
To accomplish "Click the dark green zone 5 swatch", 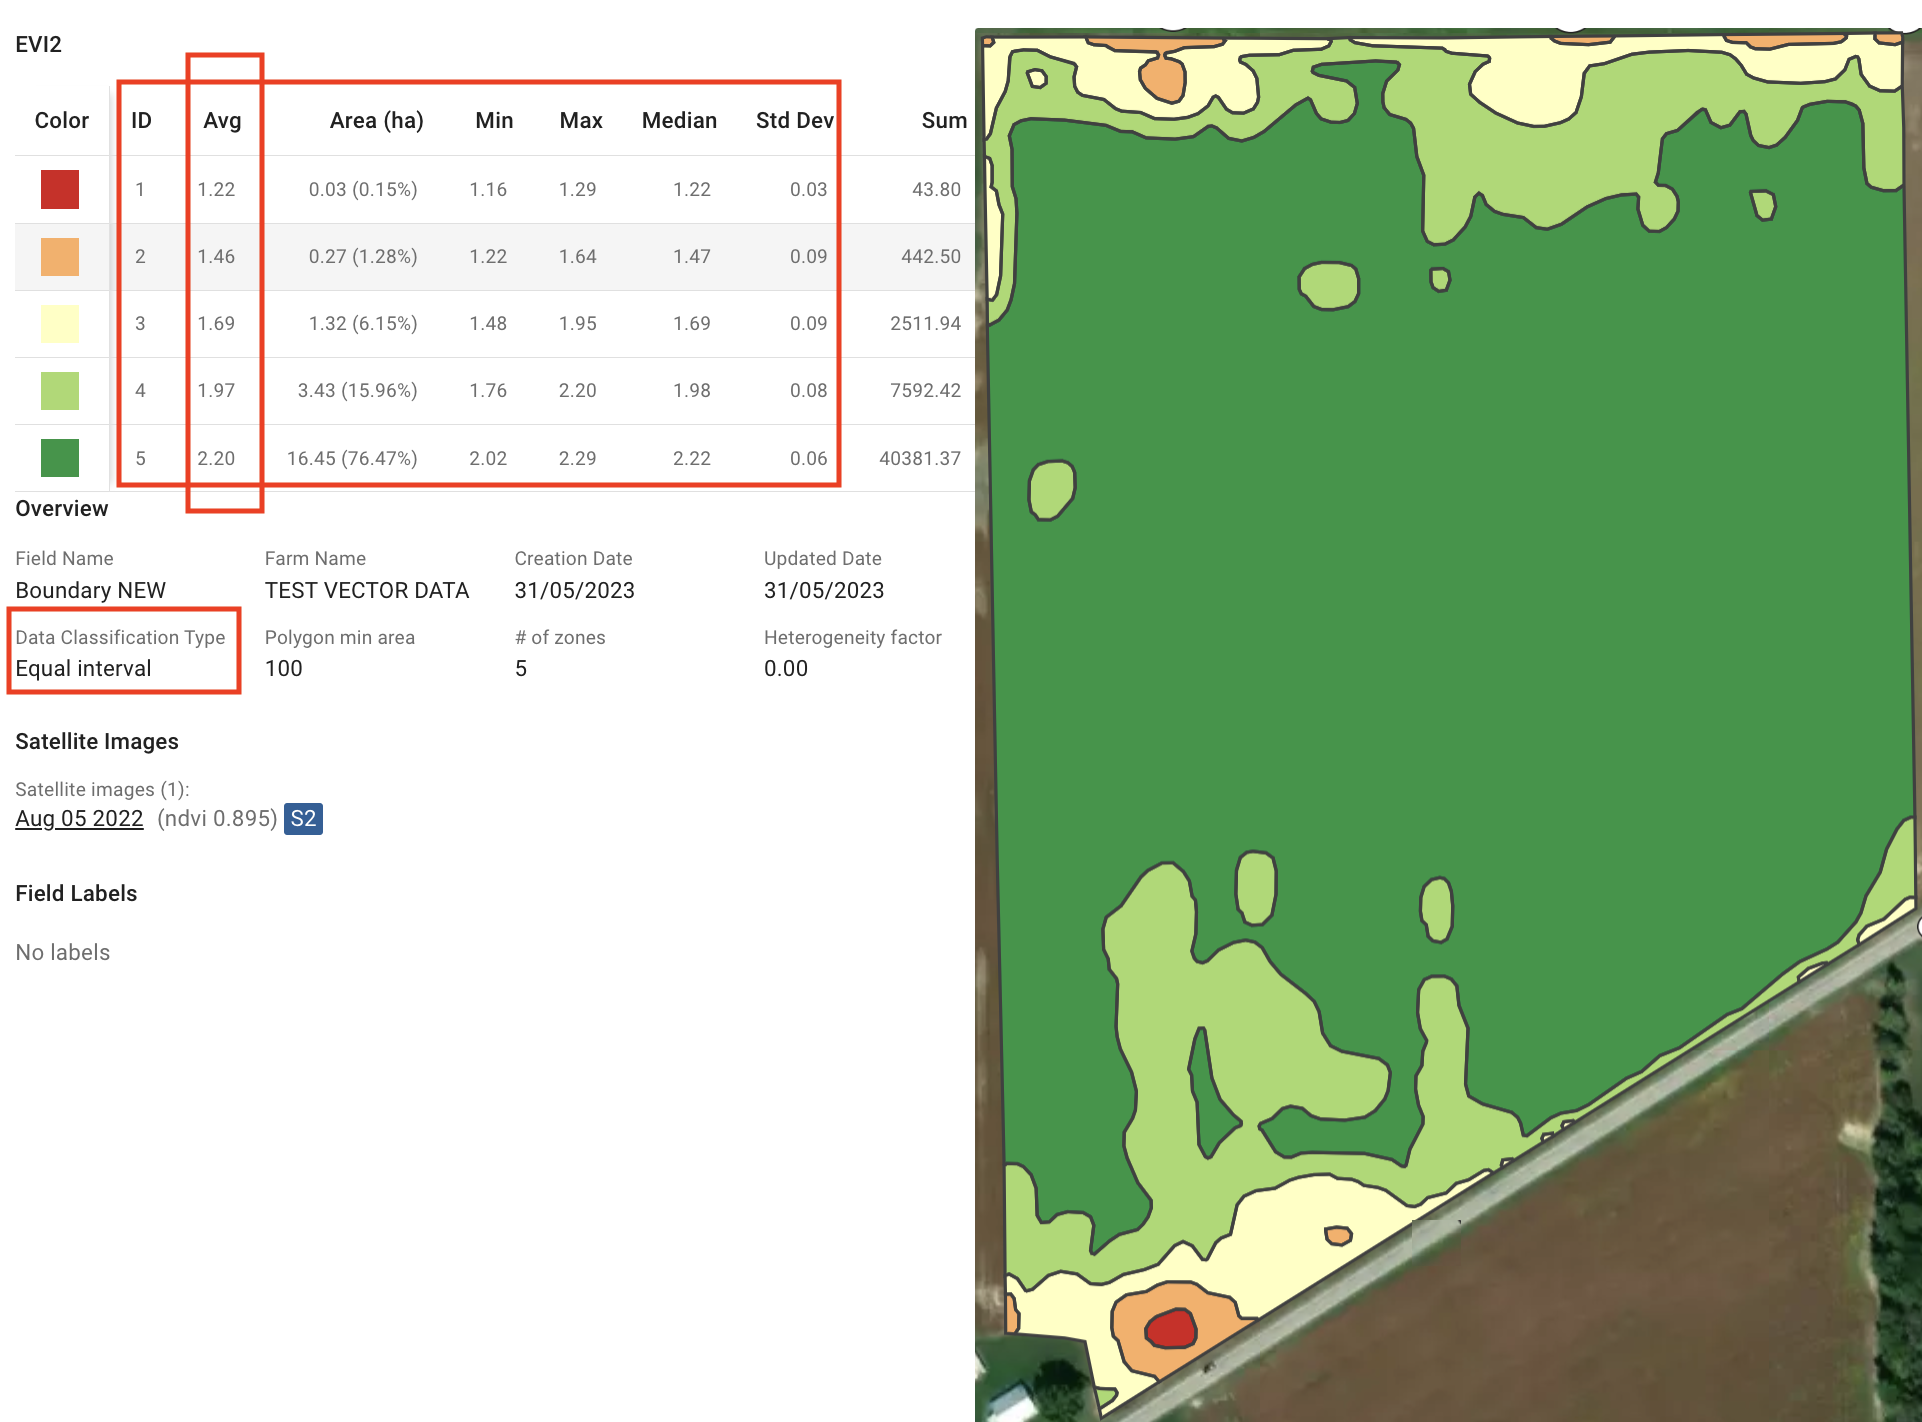I will point(60,458).
